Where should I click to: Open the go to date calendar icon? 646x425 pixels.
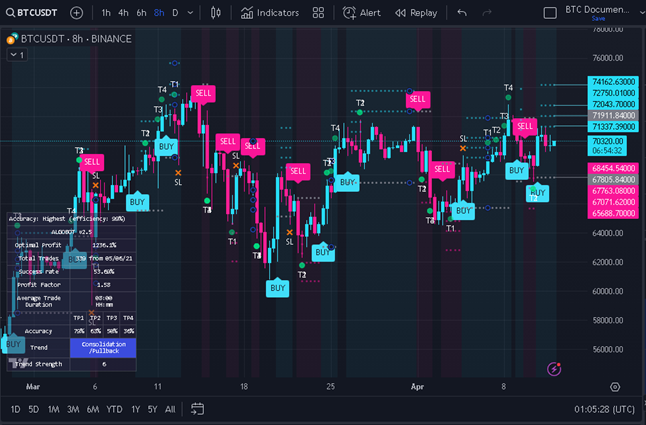coord(197,409)
